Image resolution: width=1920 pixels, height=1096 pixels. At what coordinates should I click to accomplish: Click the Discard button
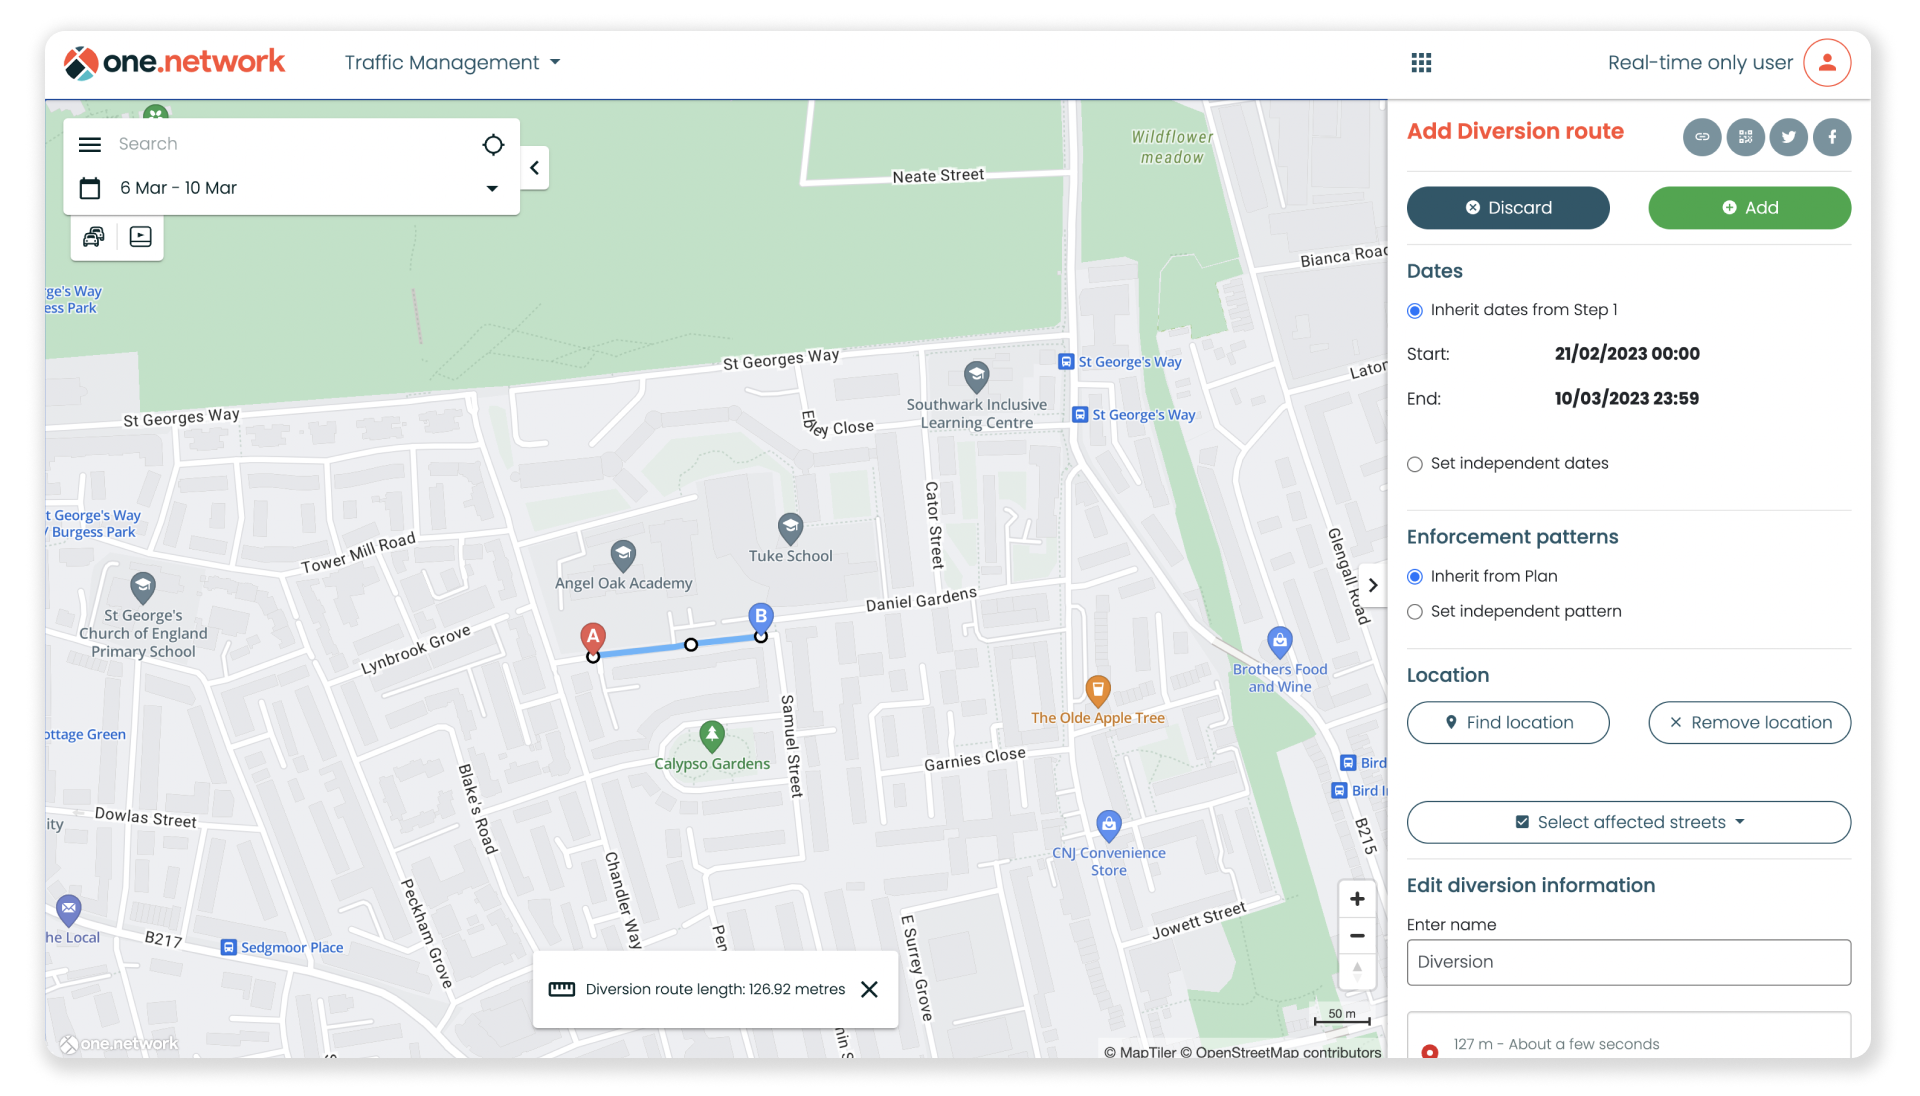click(x=1508, y=208)
